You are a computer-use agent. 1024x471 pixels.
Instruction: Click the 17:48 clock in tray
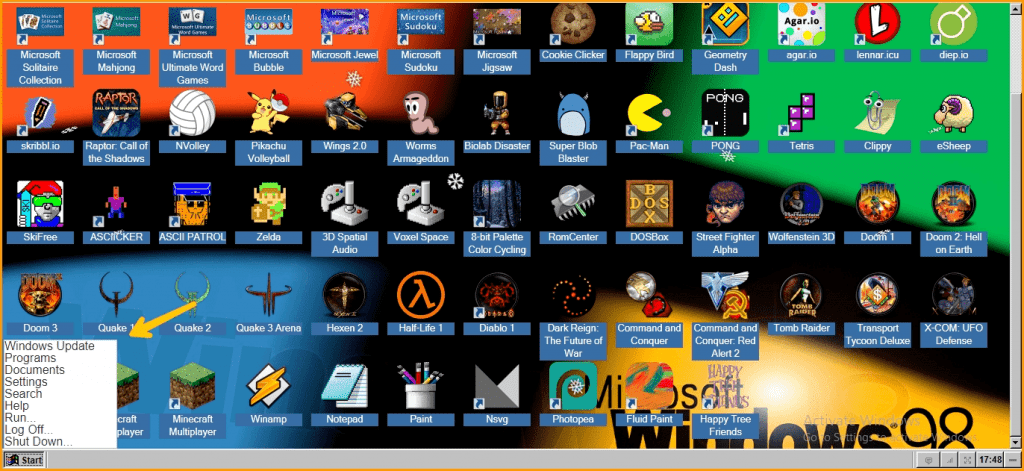[991, 460]
